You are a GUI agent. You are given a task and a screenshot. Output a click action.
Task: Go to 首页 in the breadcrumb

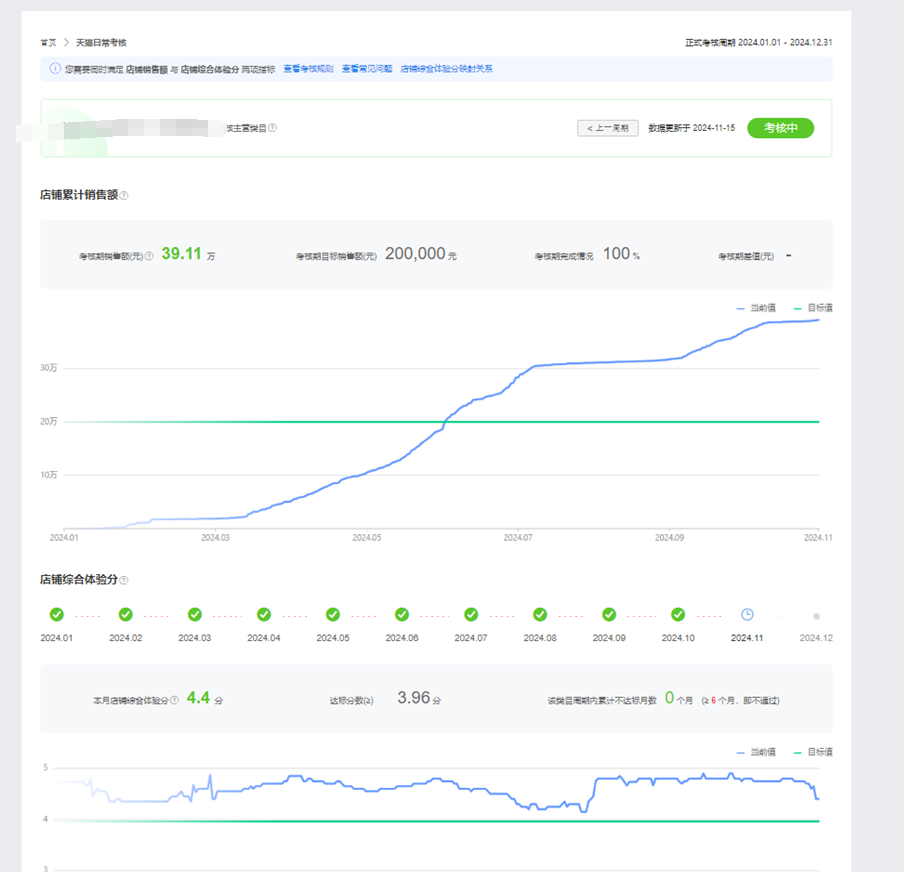(x=48, y=43)
